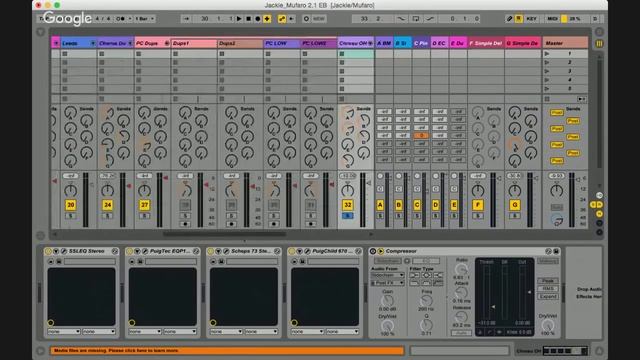Toggle track activator 24
Viewport: 640px width, 360px height.
tap(107, 205)
